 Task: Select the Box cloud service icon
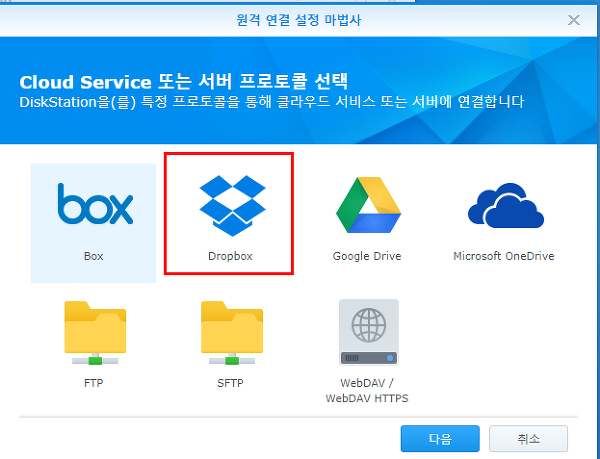click(x=95, y=203)
